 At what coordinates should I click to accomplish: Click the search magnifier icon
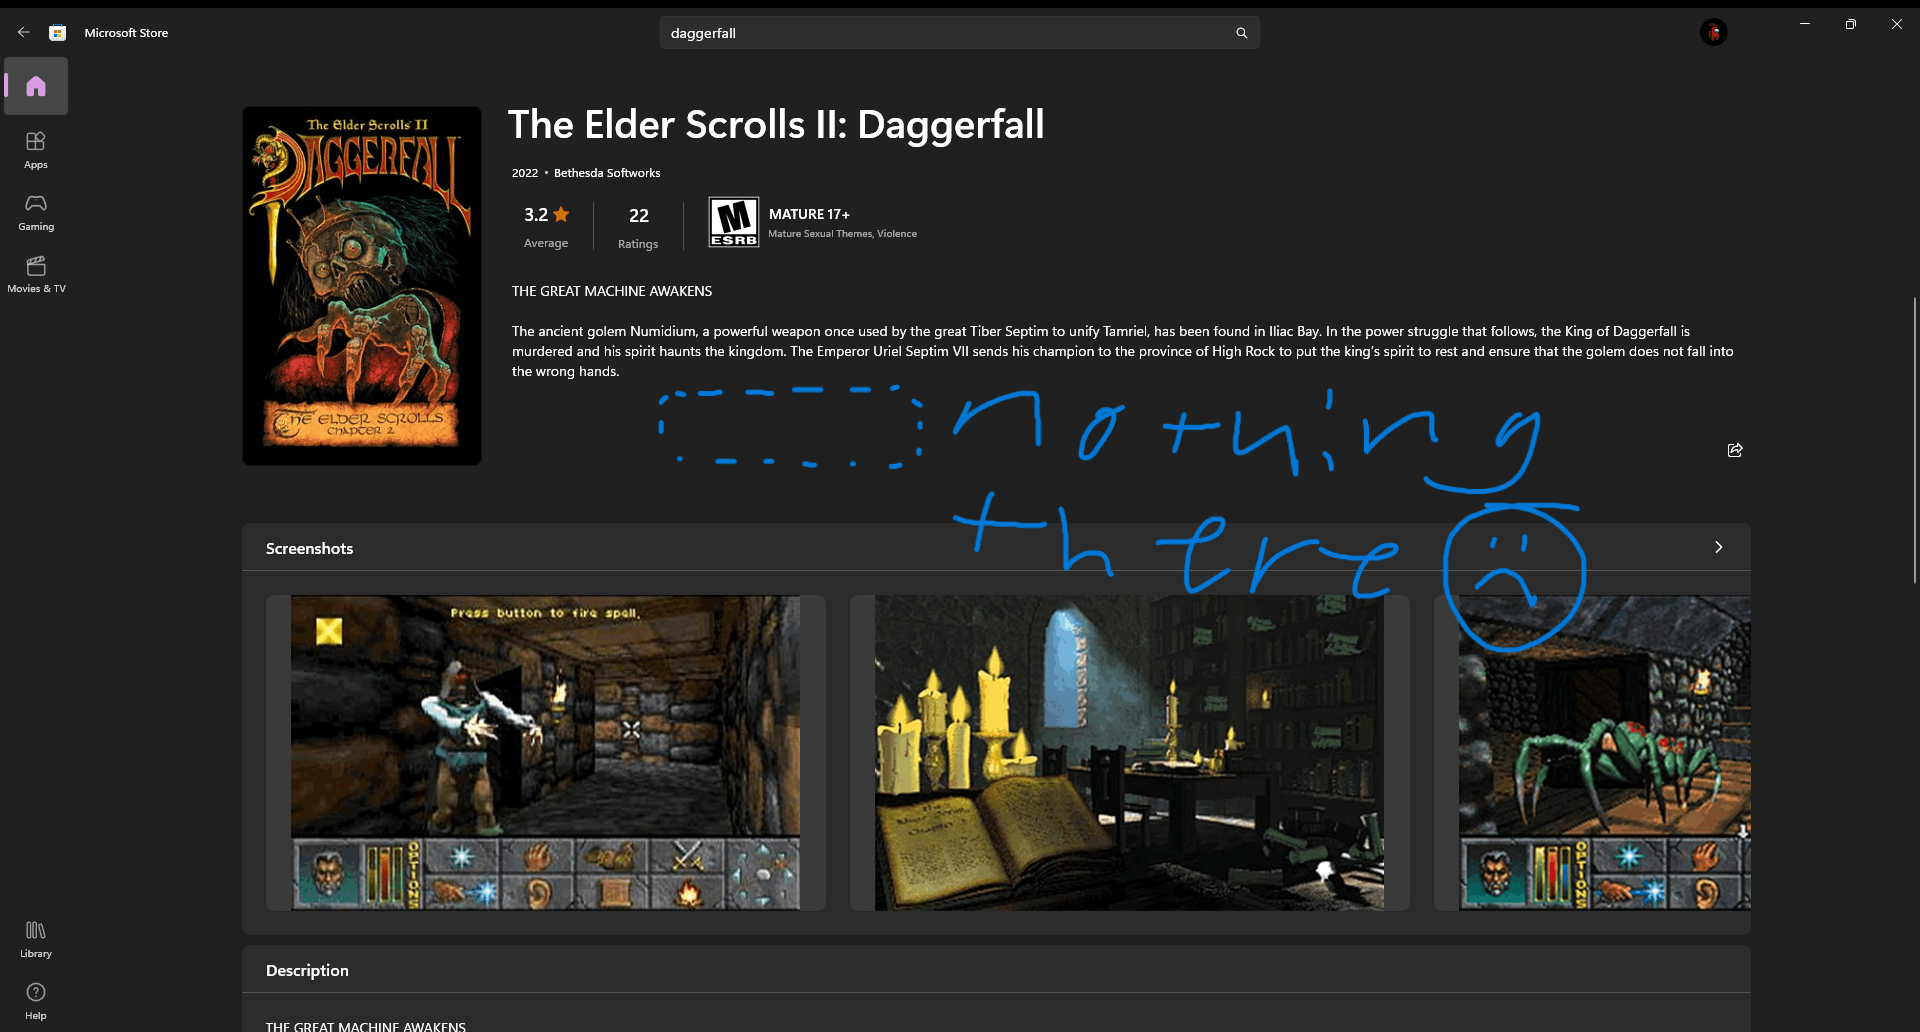1241,33
